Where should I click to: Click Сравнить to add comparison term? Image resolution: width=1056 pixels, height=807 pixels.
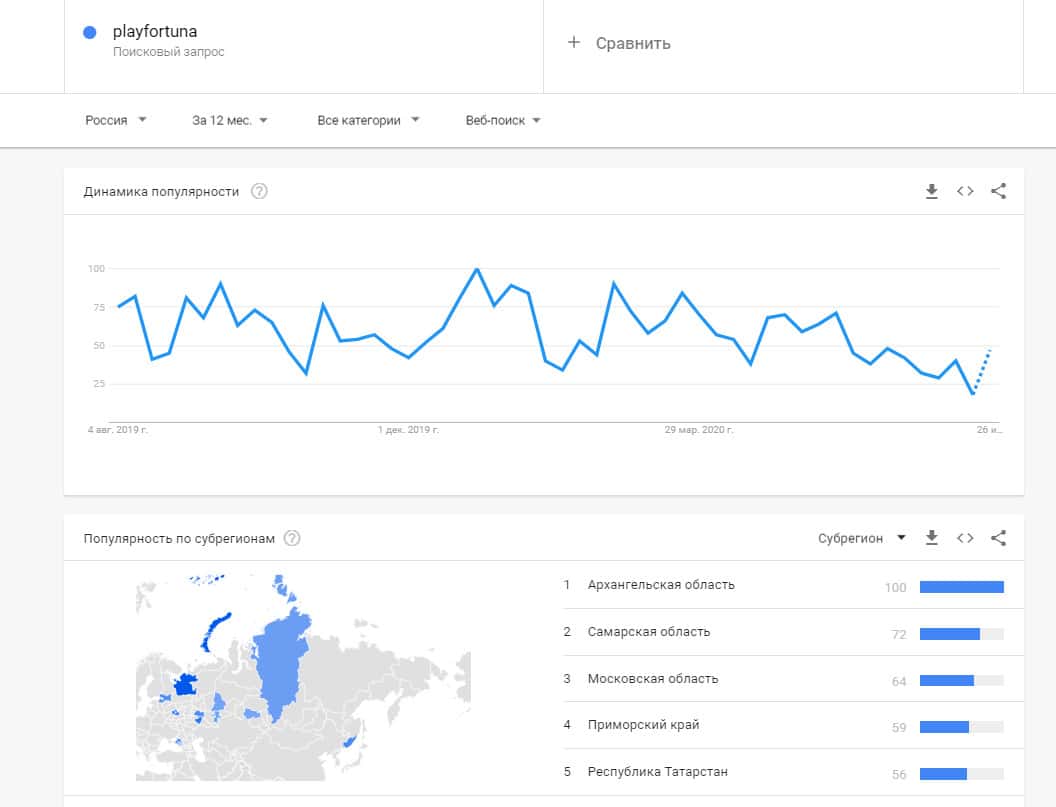(633, 43)
